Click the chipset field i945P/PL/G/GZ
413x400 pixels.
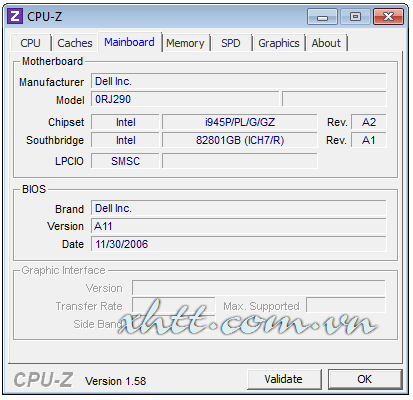[240, 122]
